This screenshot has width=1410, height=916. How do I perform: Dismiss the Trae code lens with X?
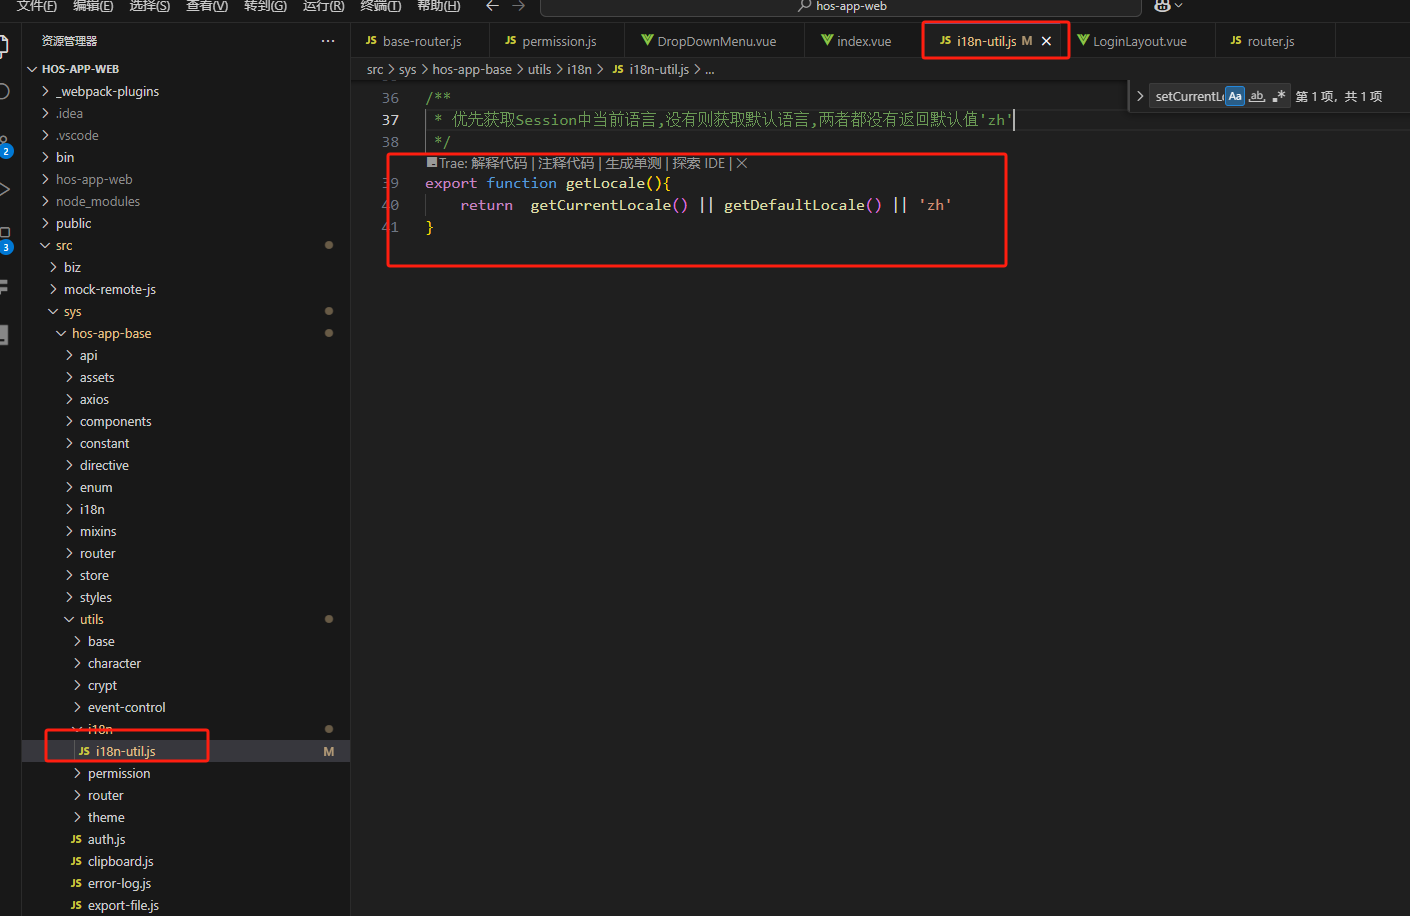click(x=742, y=163)
